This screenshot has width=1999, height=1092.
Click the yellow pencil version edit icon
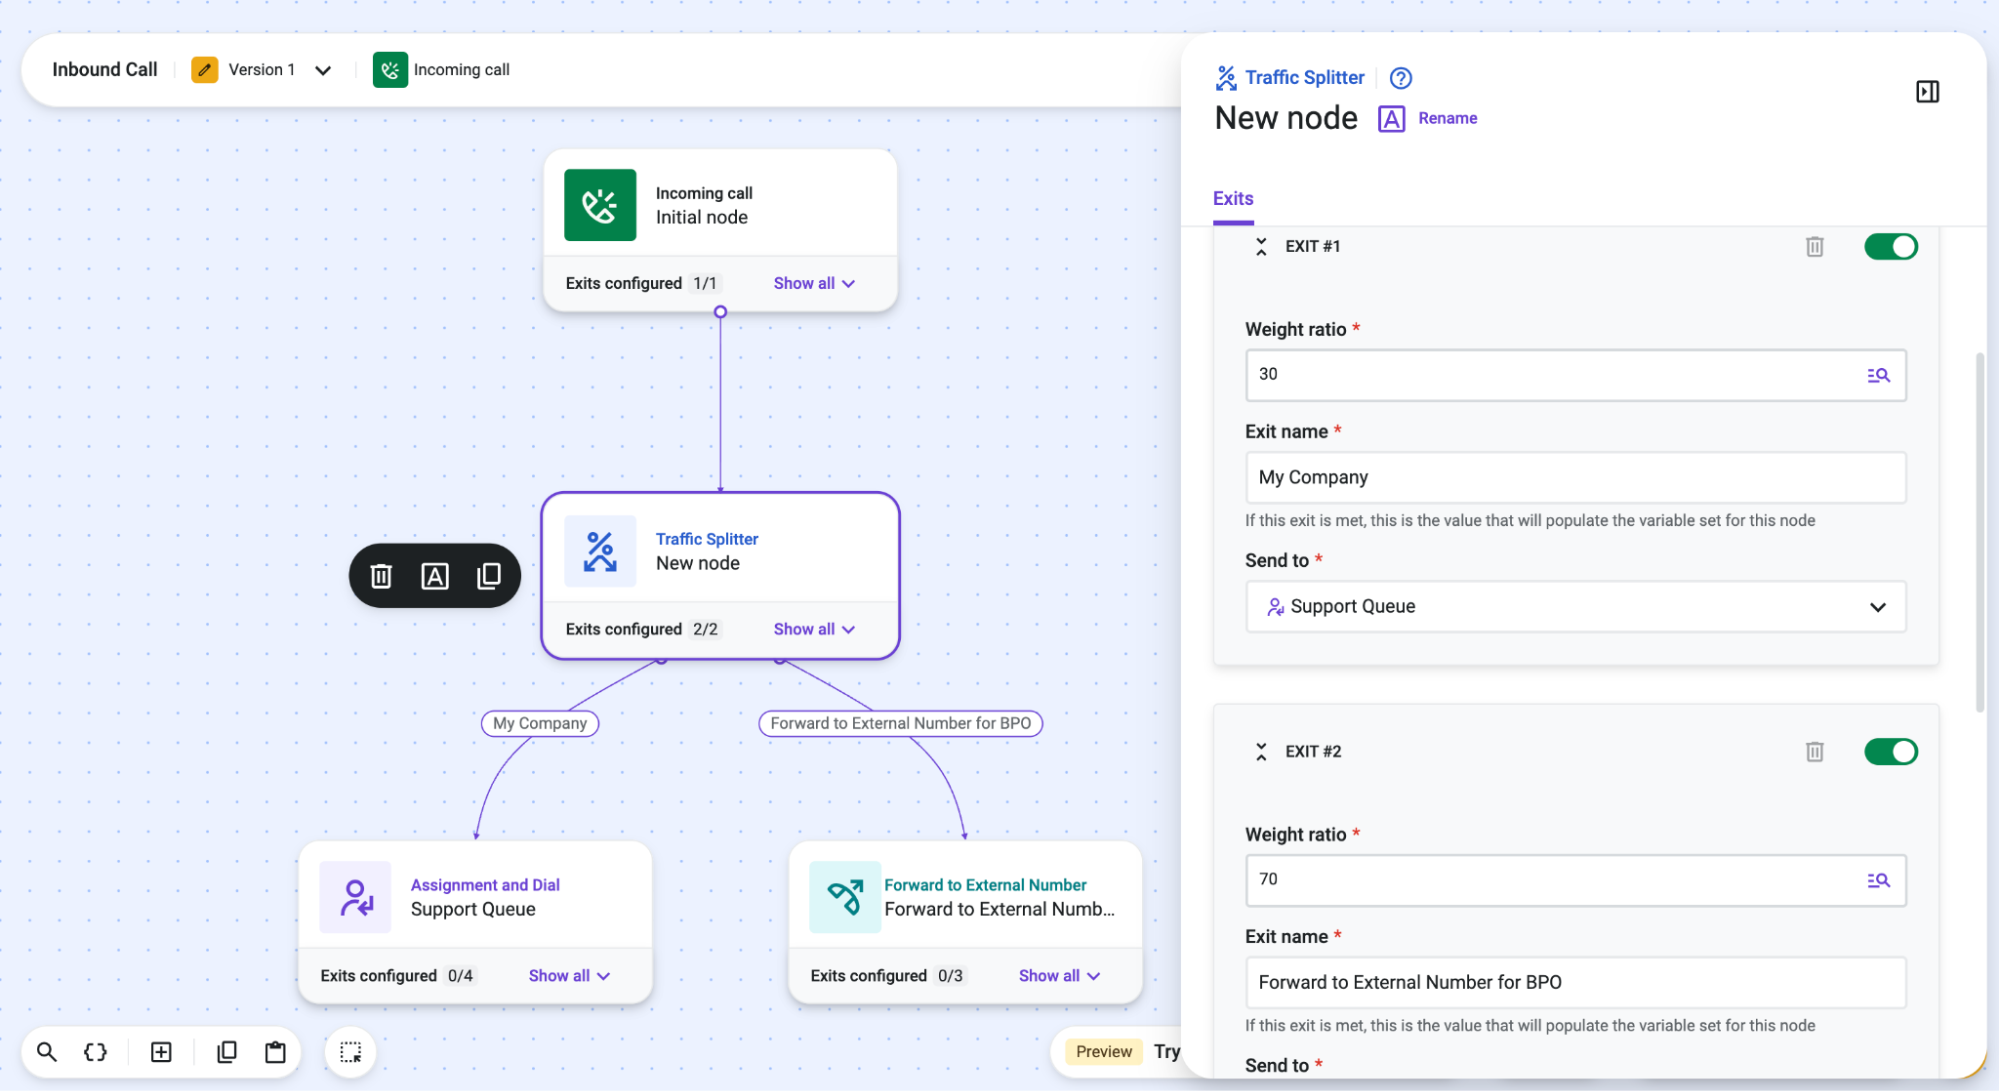205,70
